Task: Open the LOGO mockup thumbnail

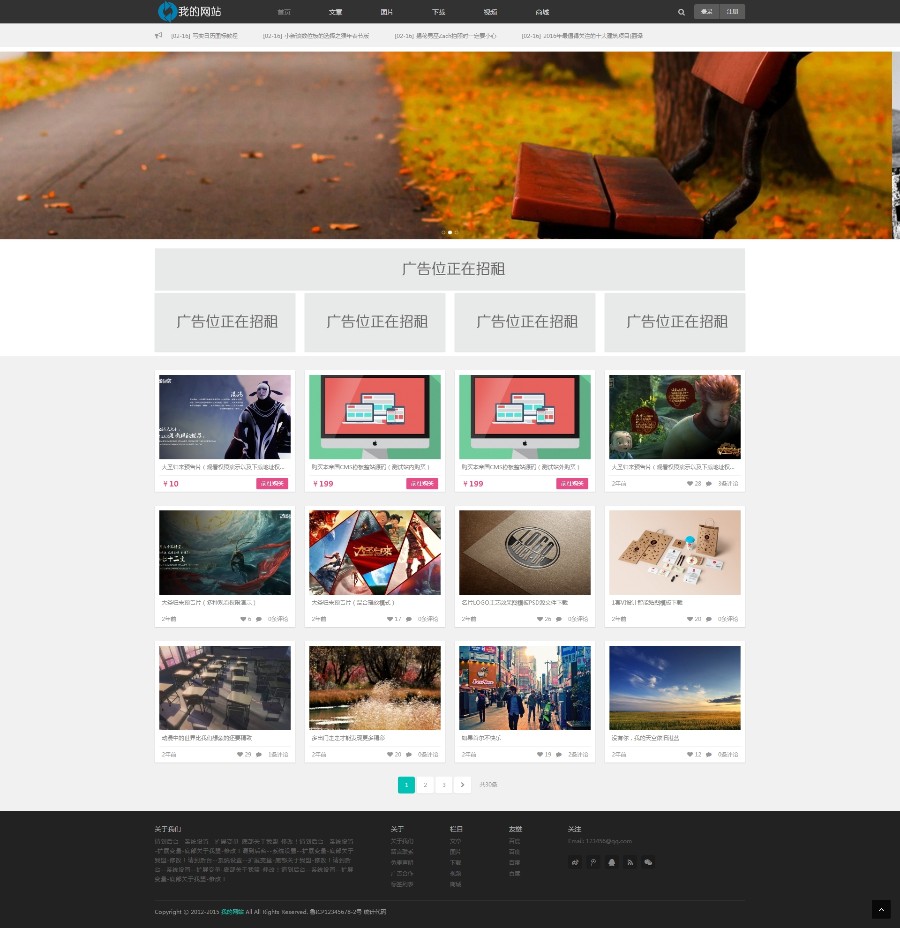Action: coord(525,552)
